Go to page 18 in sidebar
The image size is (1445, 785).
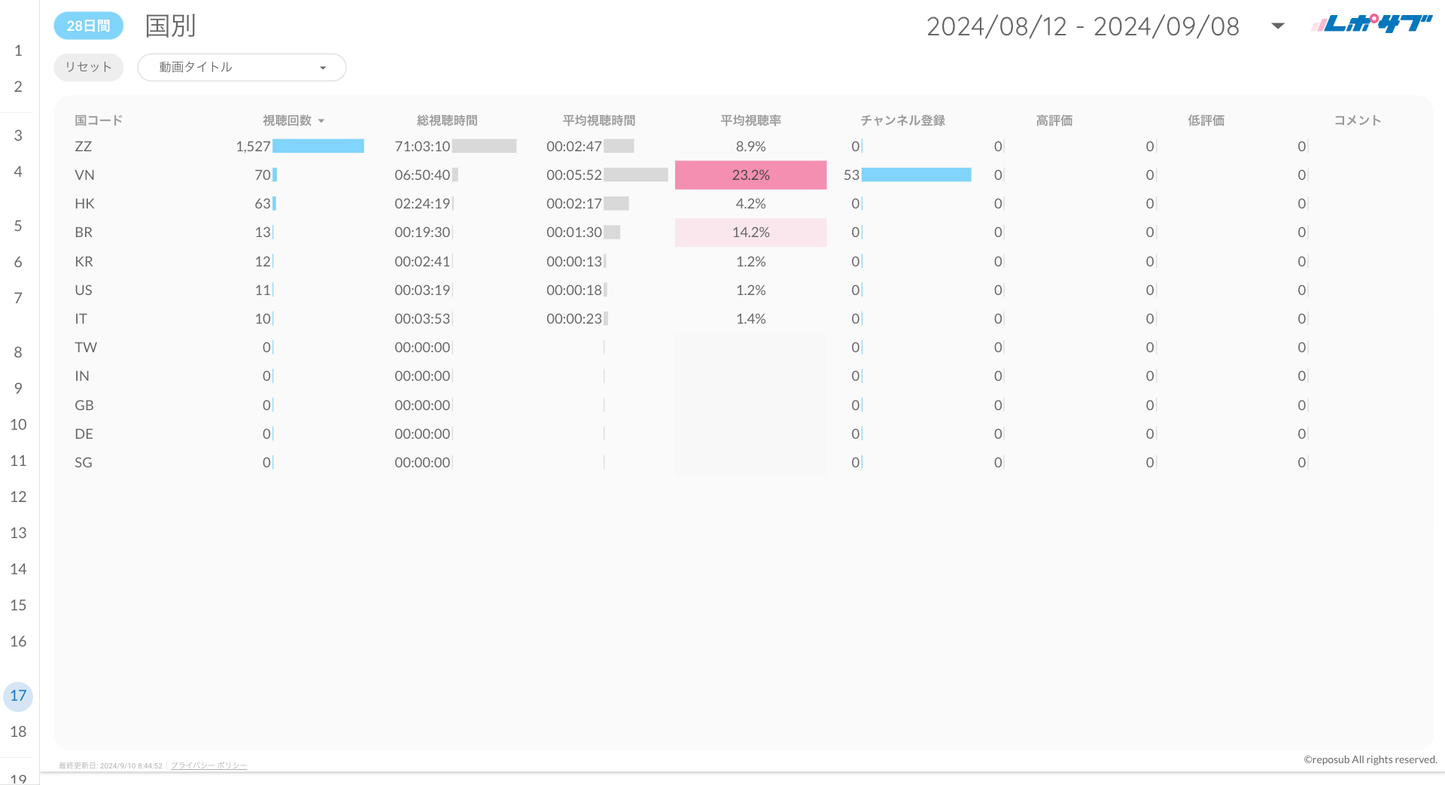[18, 732]
